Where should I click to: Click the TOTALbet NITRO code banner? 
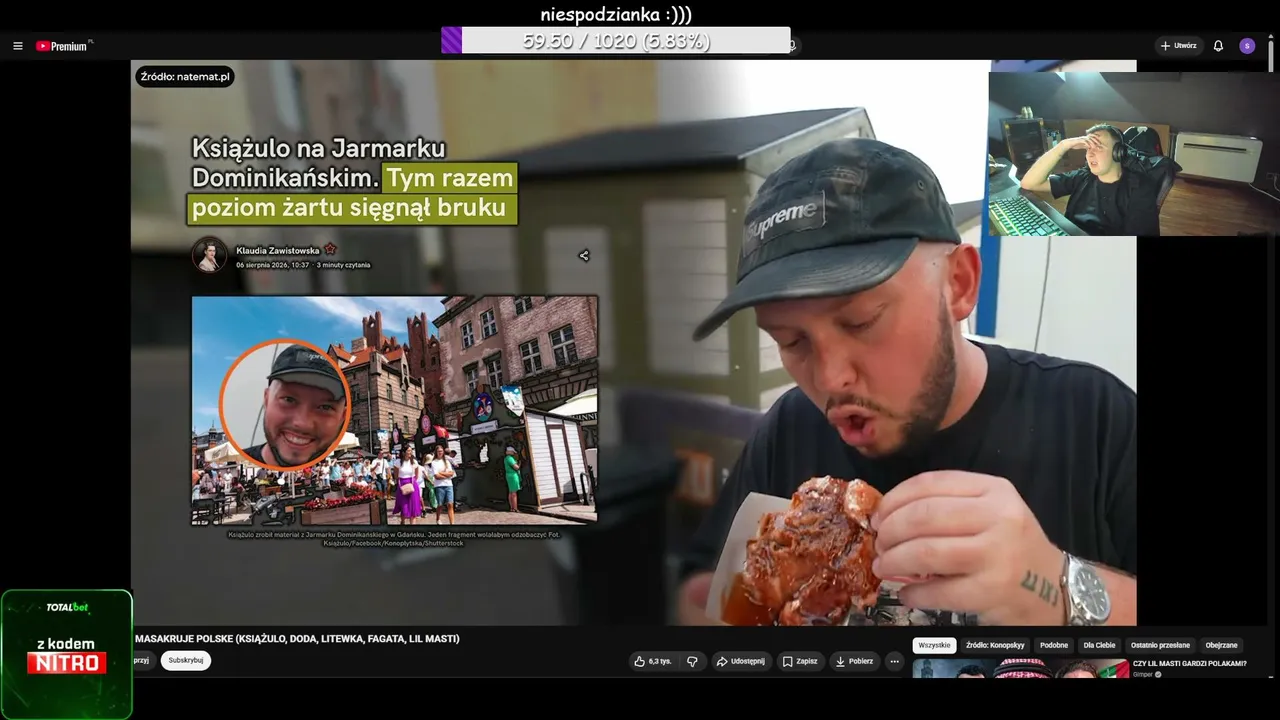pyautogui.click(x=66, y=654)
